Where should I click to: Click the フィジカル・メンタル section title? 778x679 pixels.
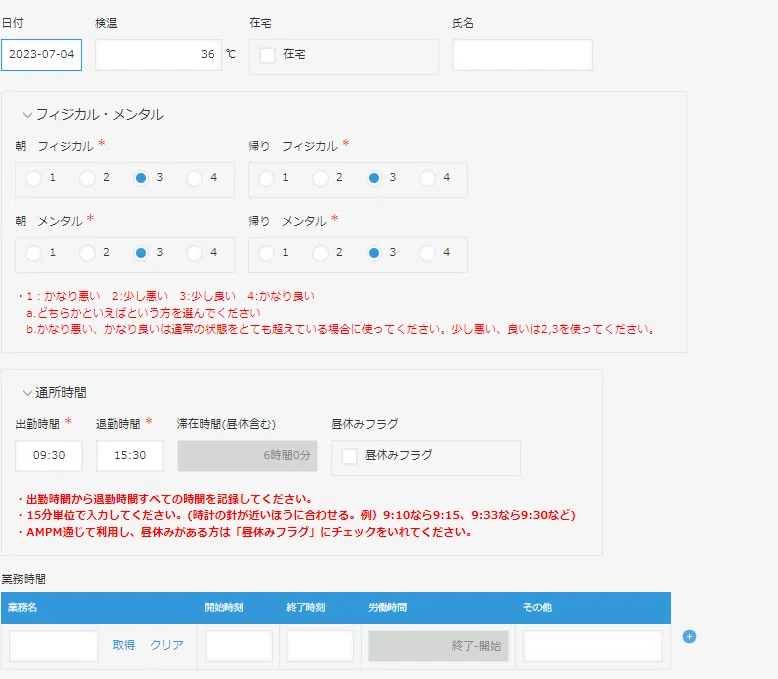click(99, 115)
